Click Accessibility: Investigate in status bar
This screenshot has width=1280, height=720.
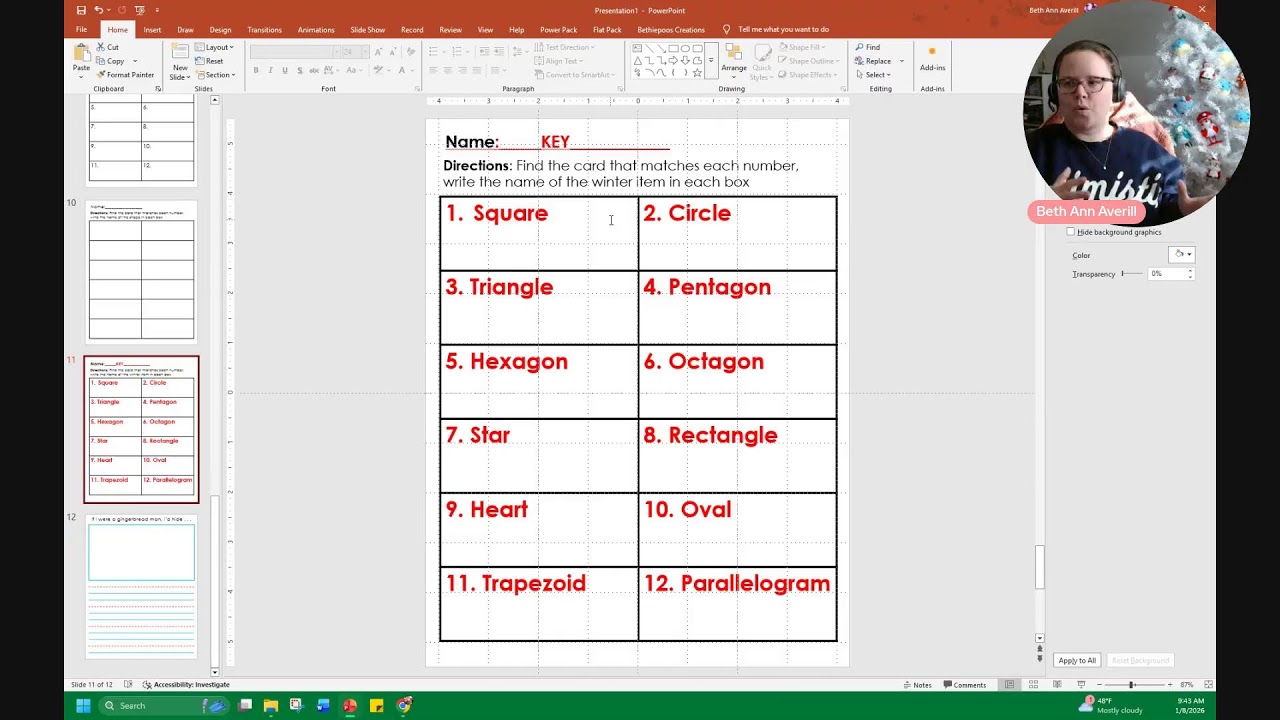186,685
